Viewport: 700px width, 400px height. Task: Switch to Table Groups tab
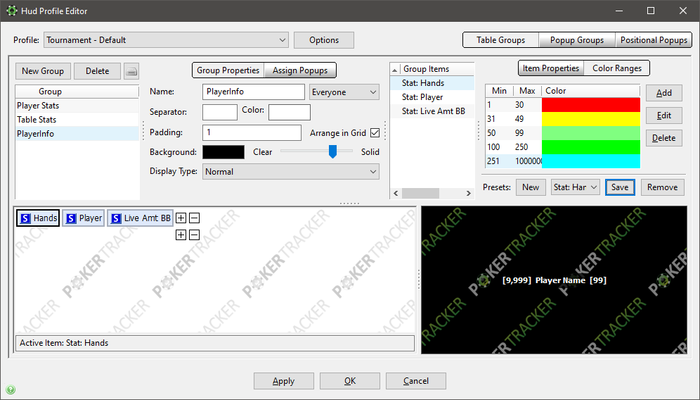[501, 40]
